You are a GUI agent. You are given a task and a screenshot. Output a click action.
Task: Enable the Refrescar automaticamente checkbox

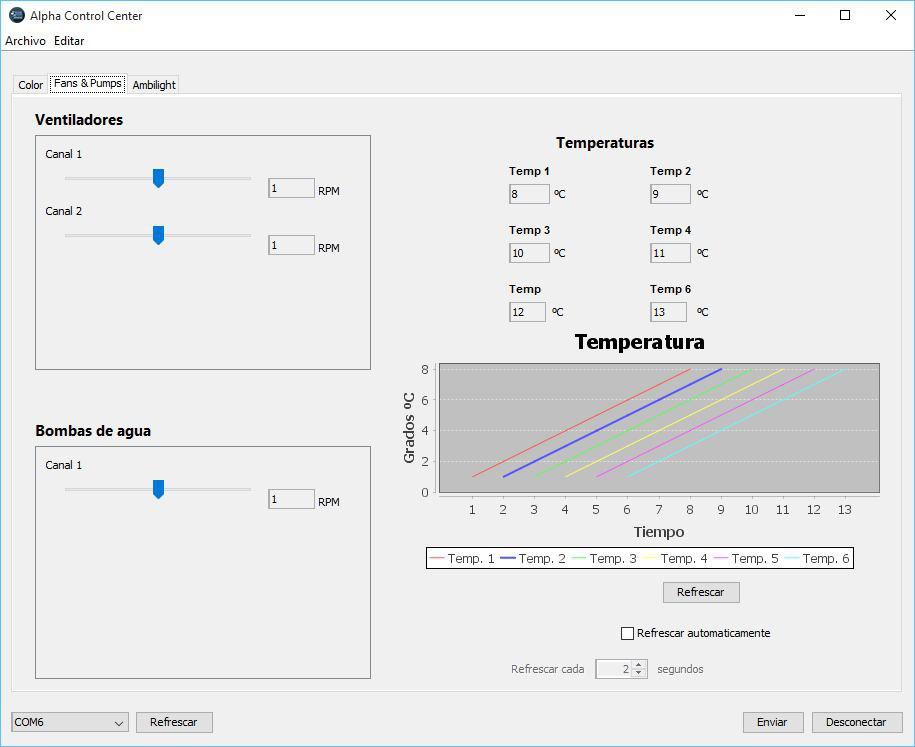[628, 633]
